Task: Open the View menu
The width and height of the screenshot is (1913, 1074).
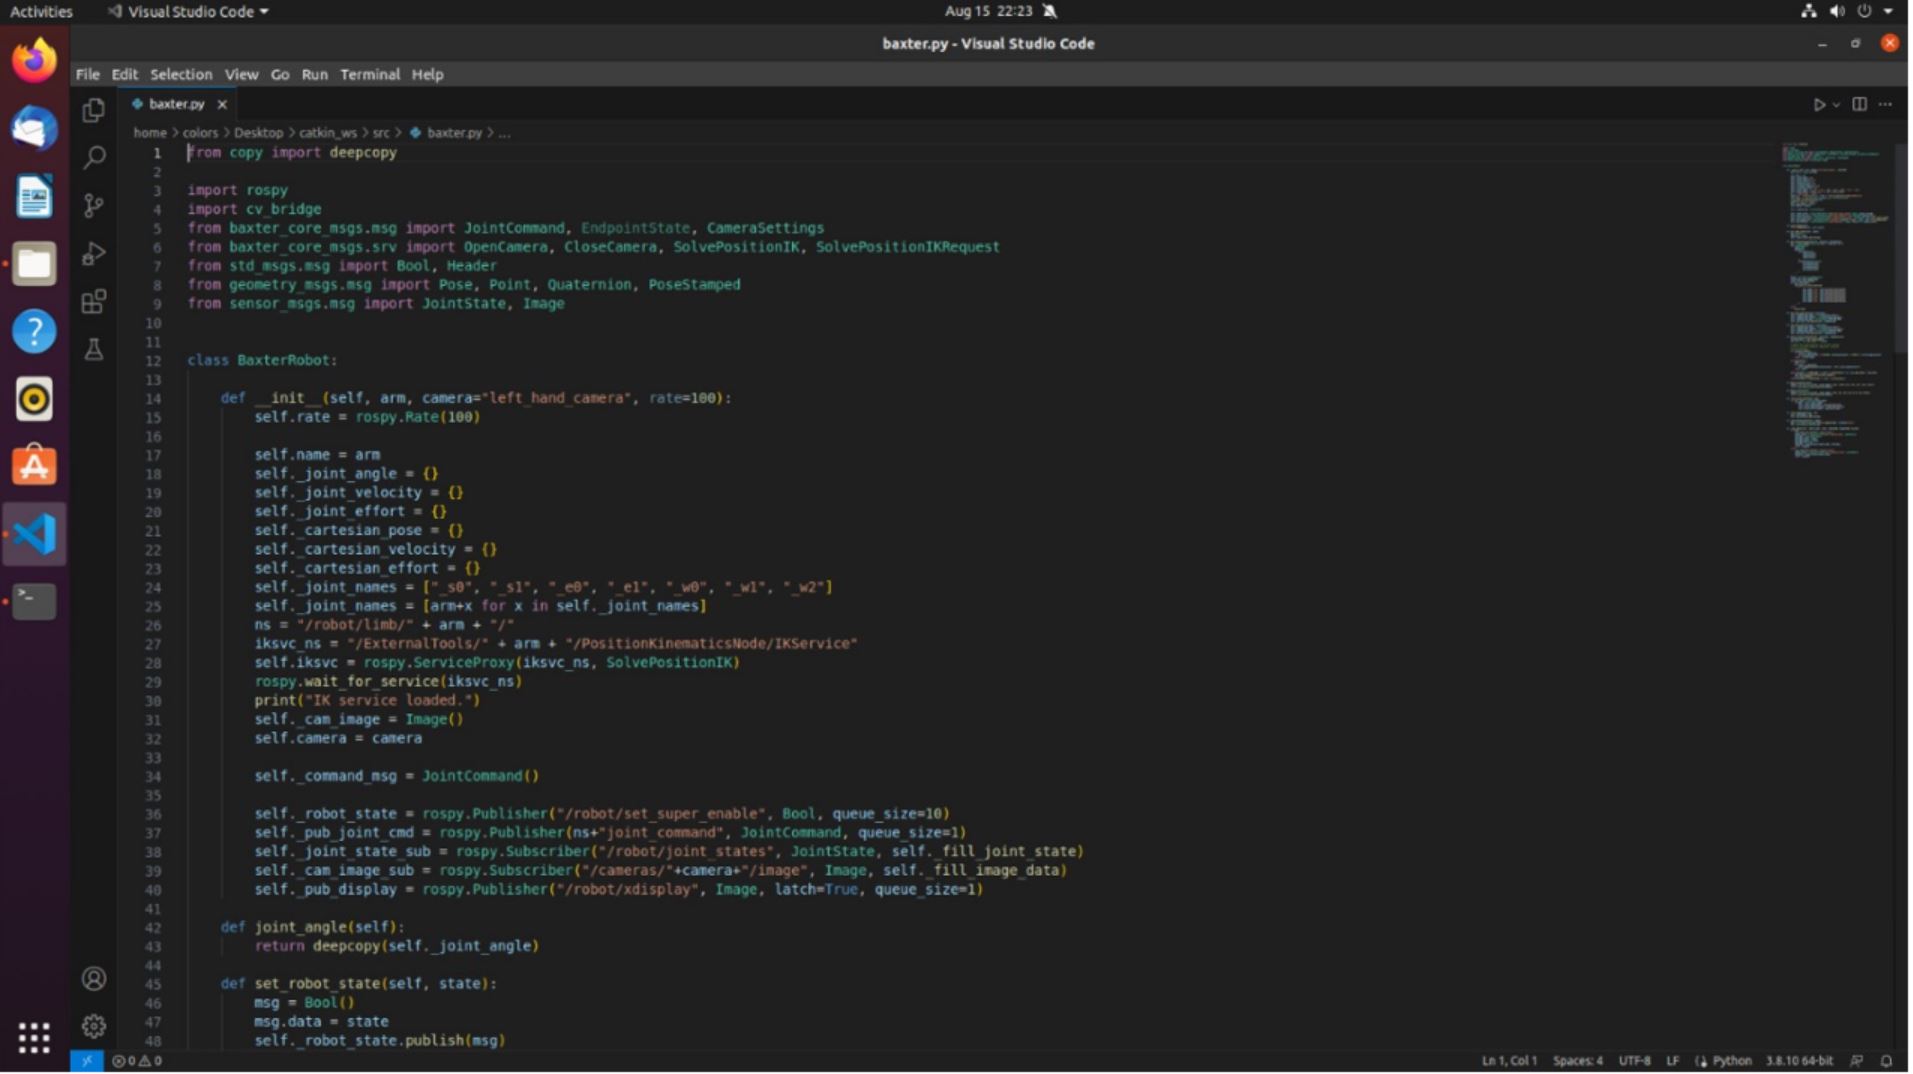Action: point(241,74)
